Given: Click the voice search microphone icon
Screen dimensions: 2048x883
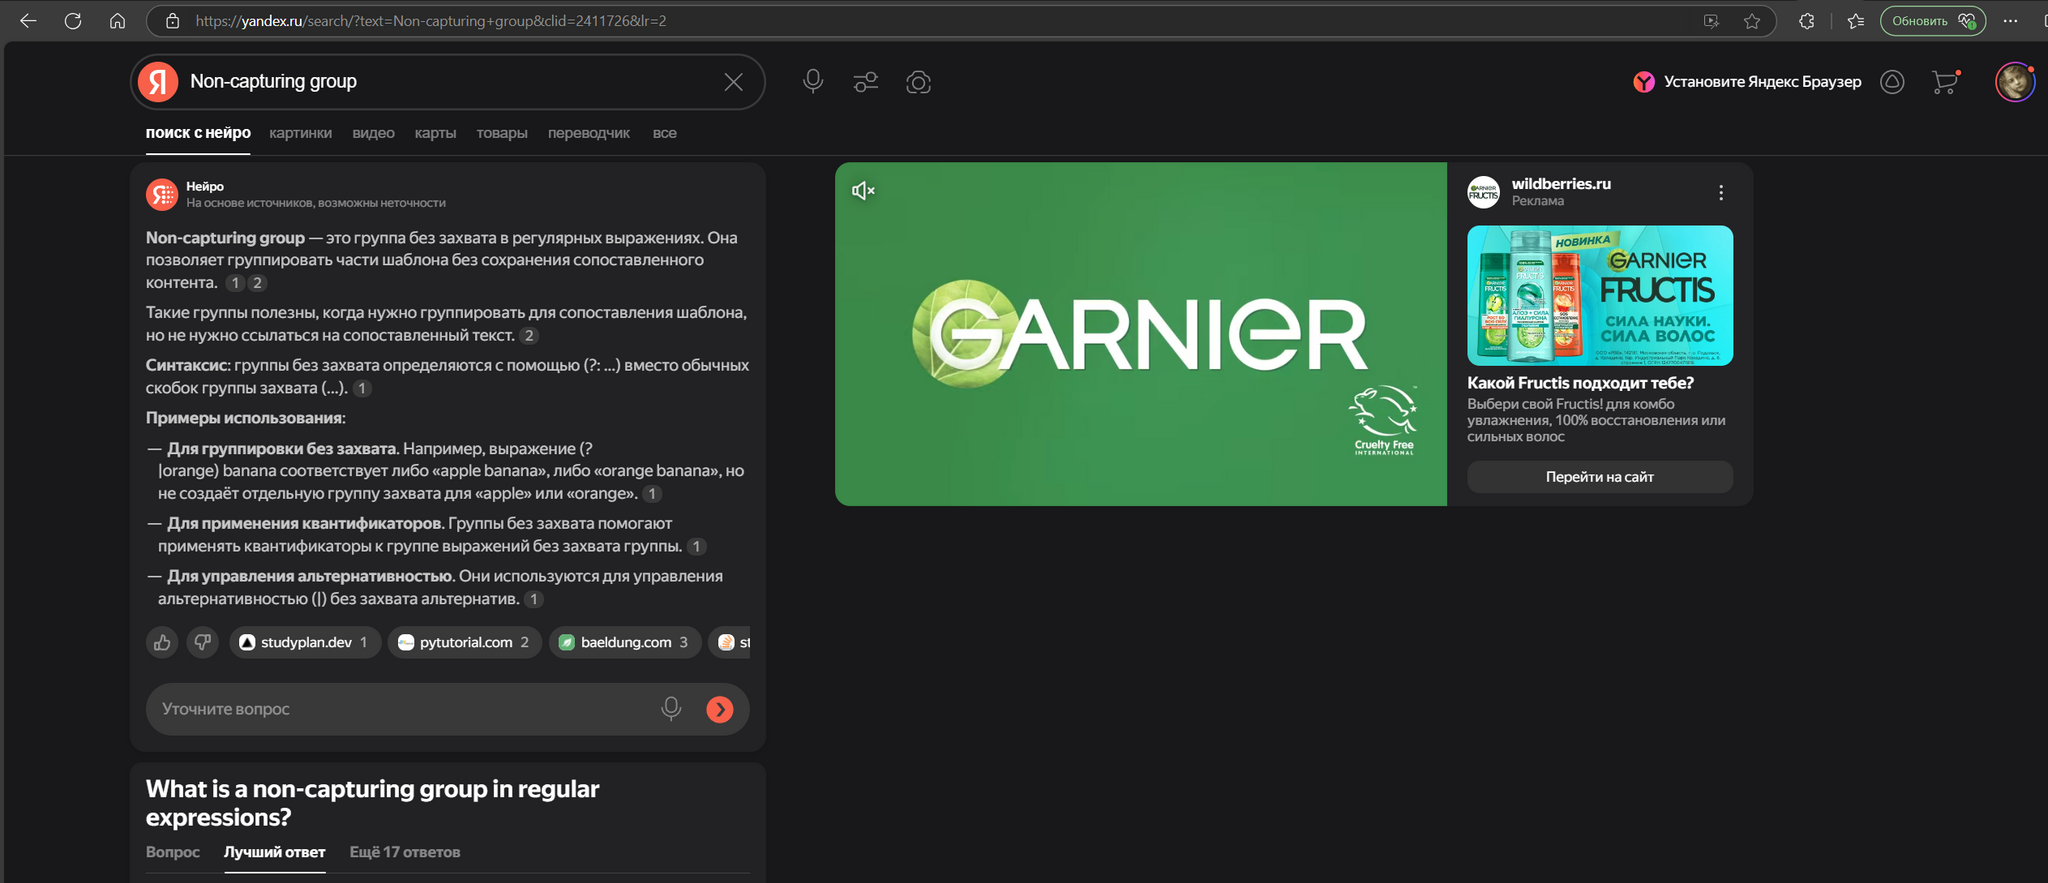Looking at the screenshot, I should [813, 82].
